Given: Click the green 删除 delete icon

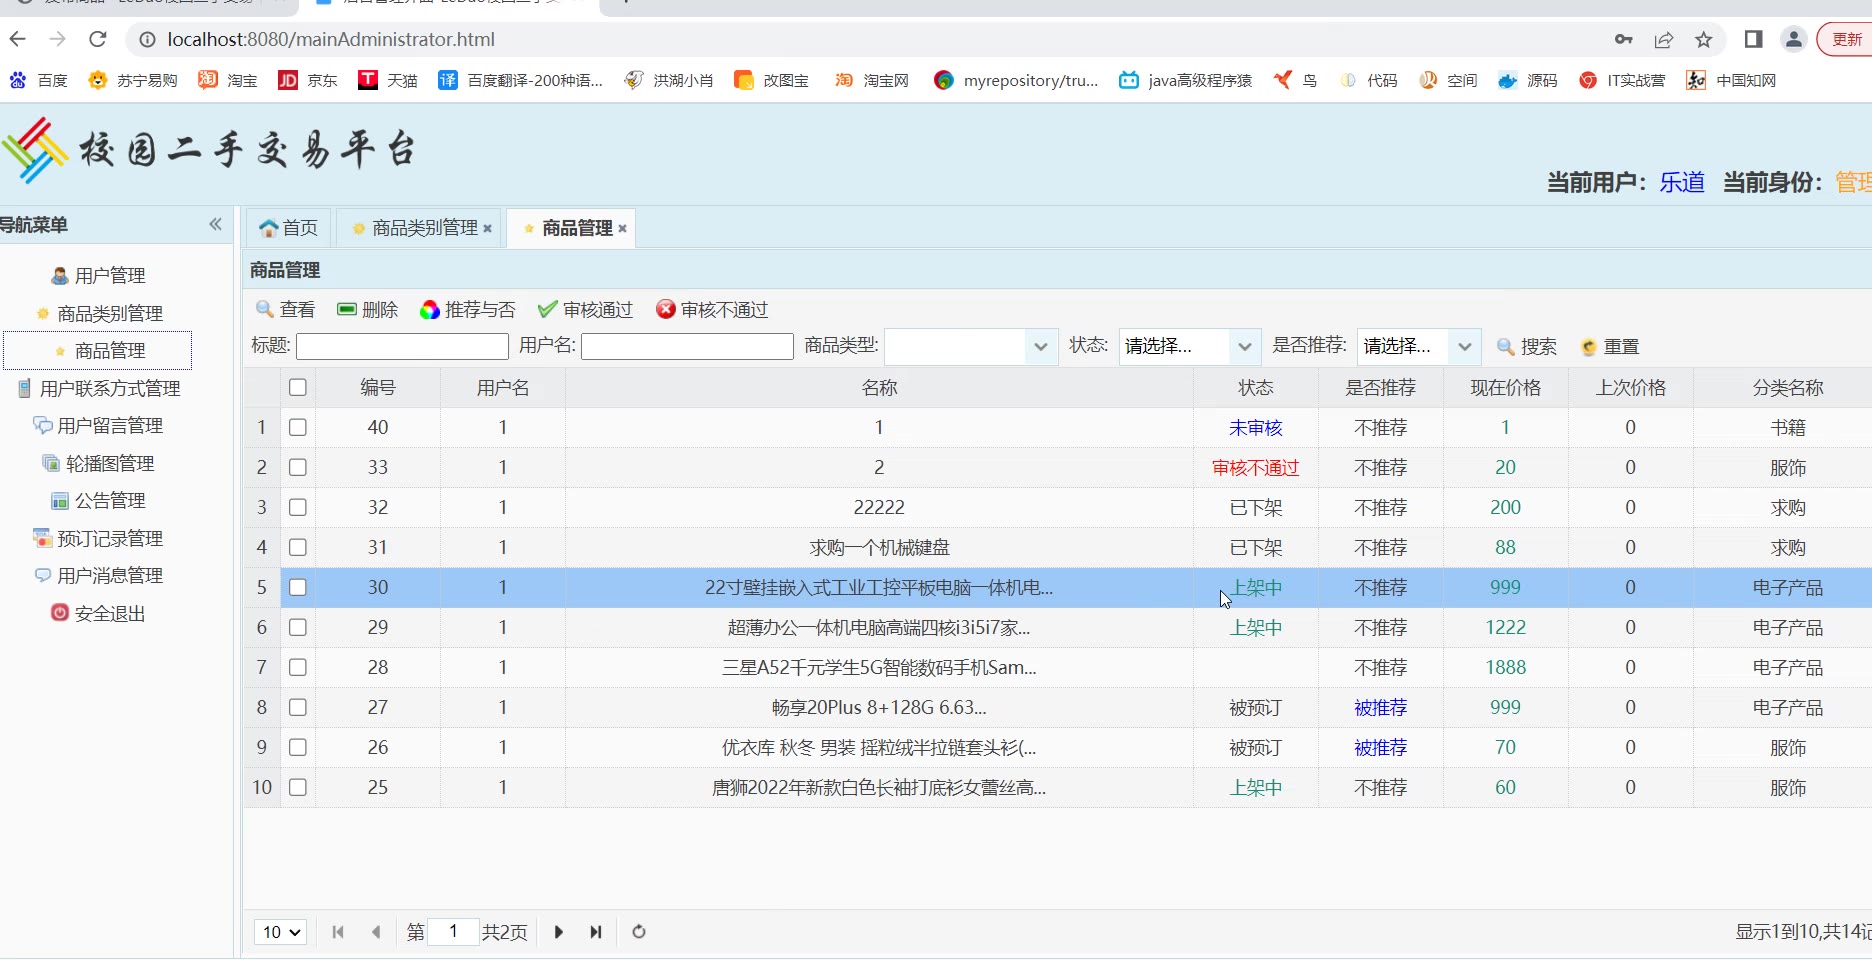Looking at the screenshot, I should pos(347,310).
